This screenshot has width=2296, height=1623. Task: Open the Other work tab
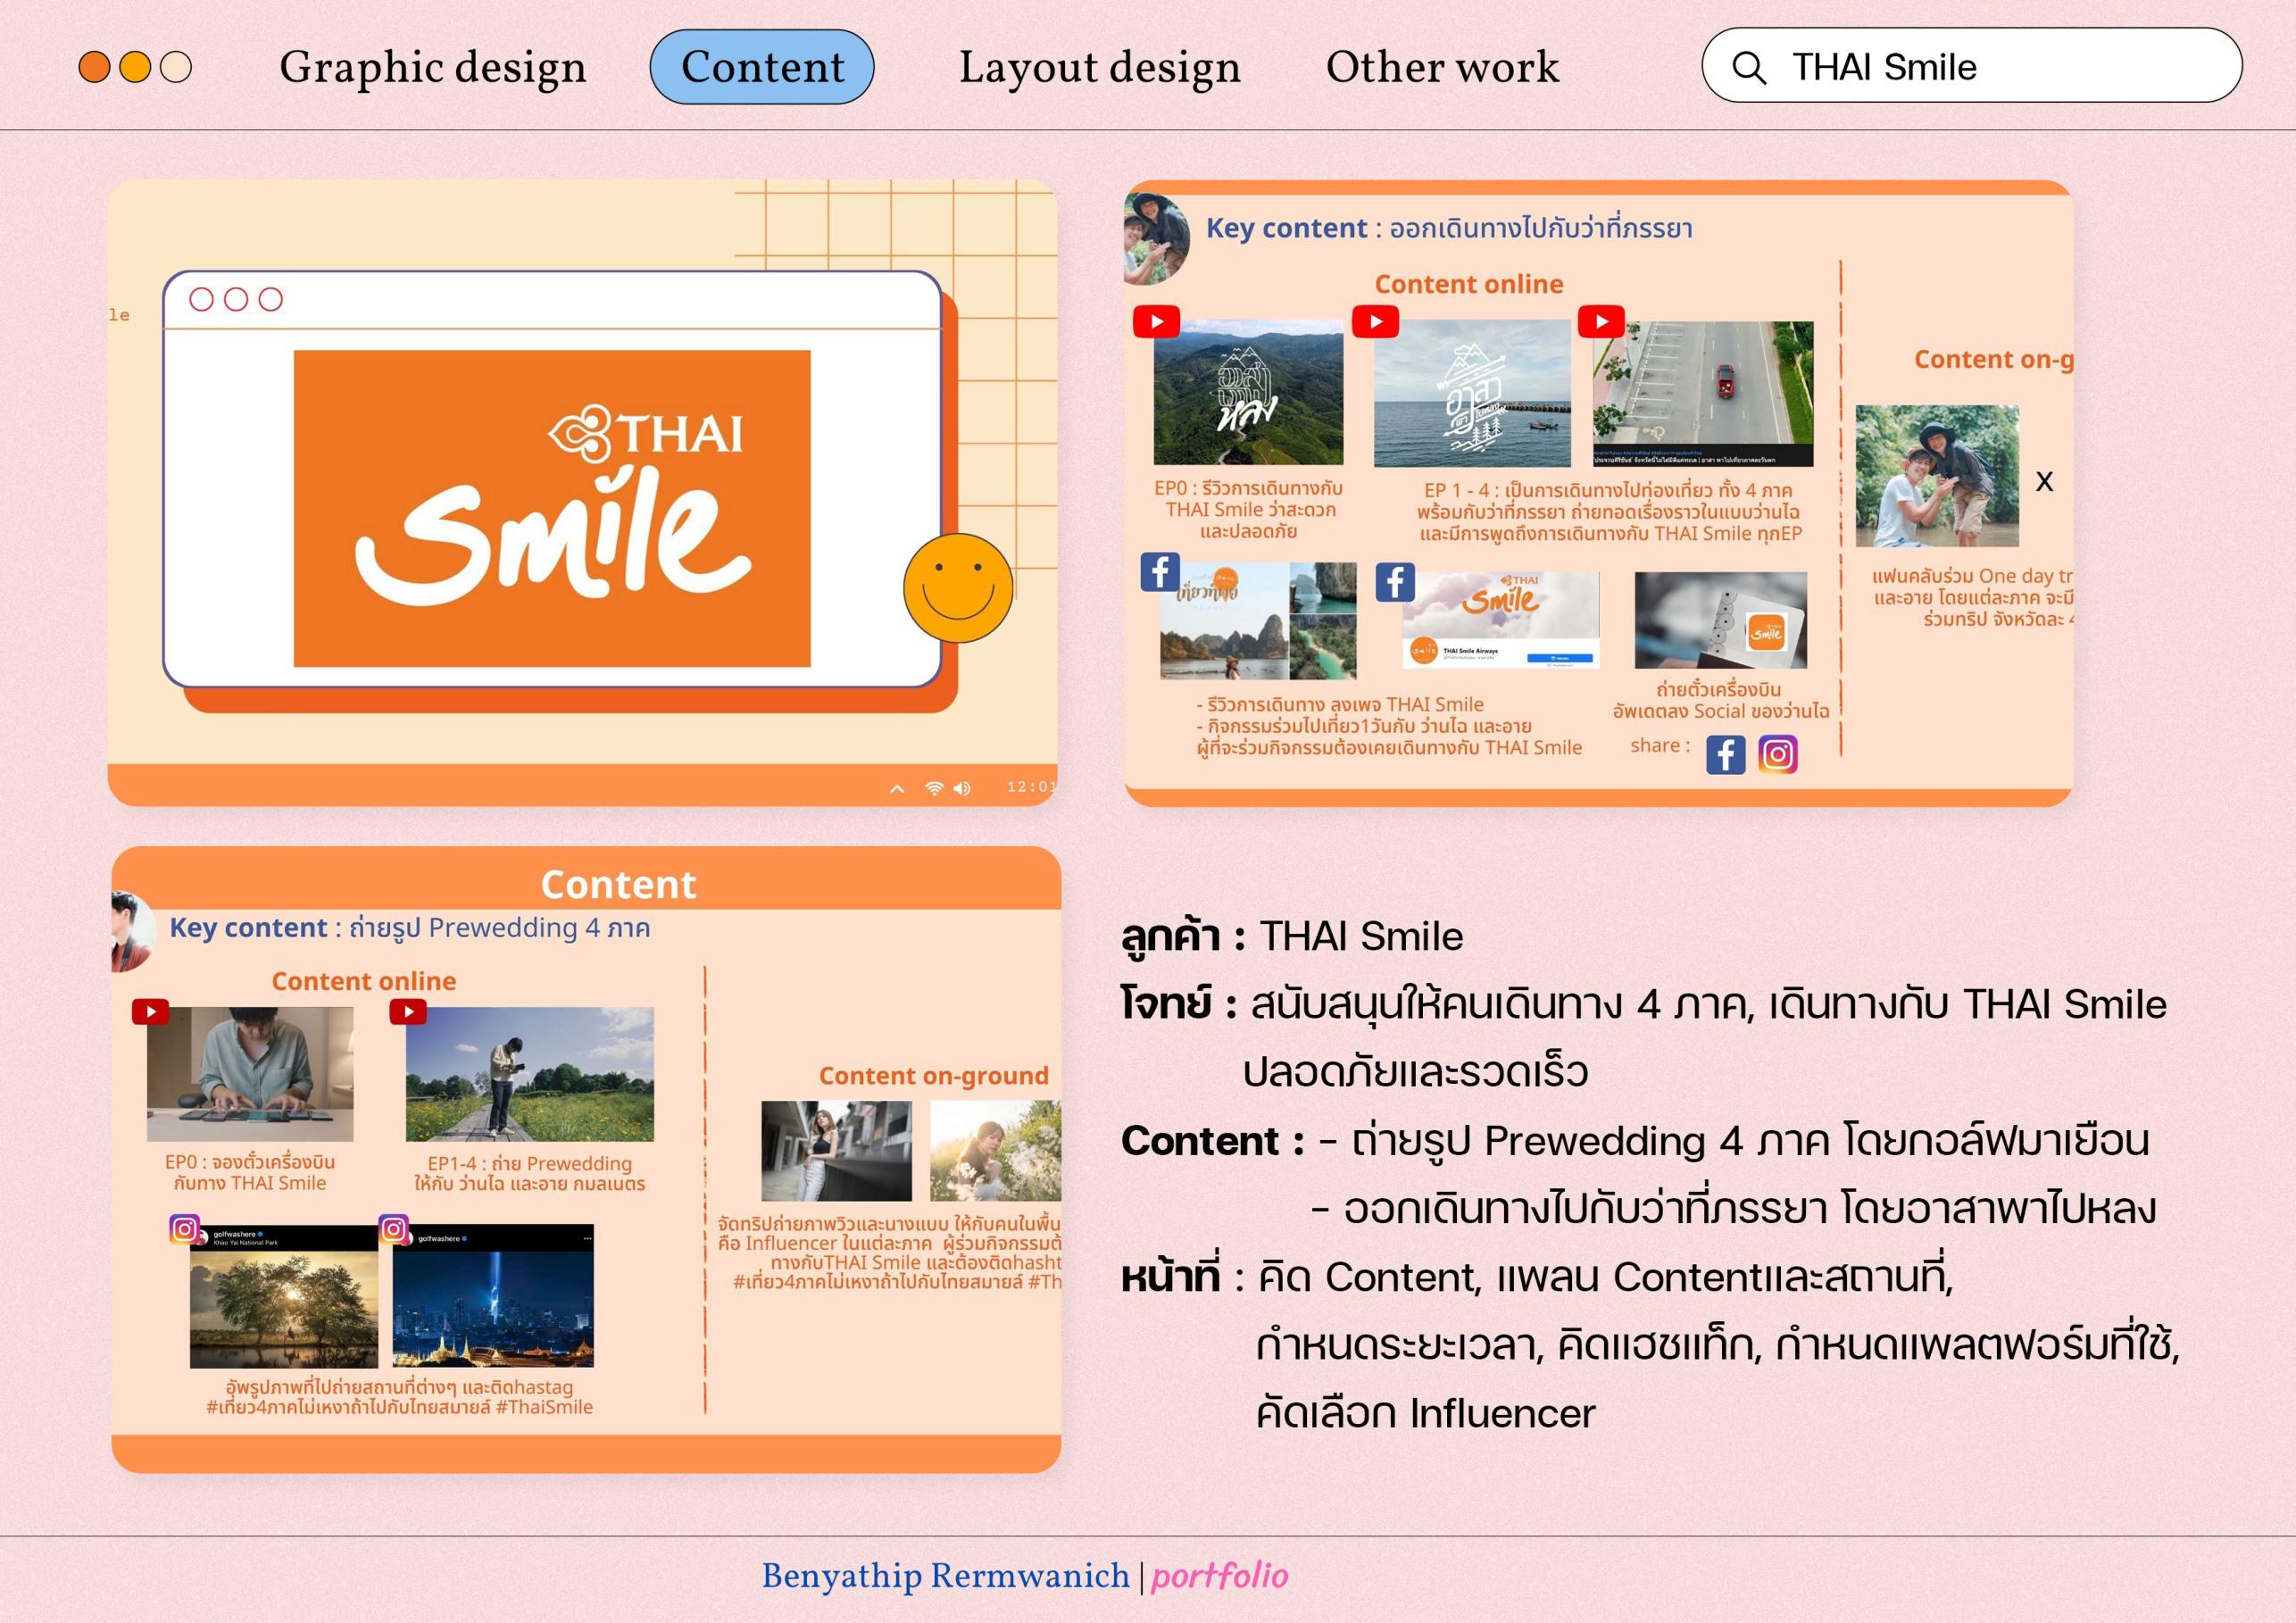(x=1441, y=67)
